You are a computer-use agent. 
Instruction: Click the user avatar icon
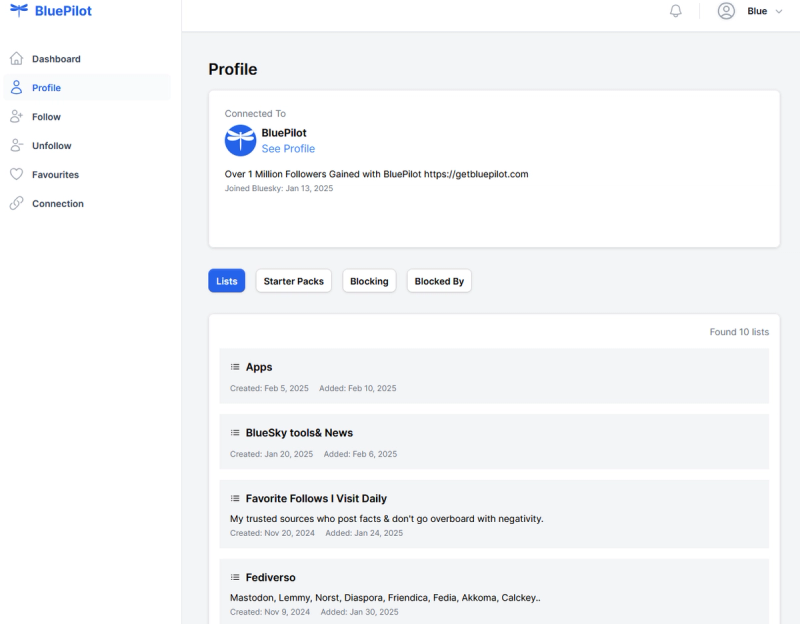click(x=726, y=11)
